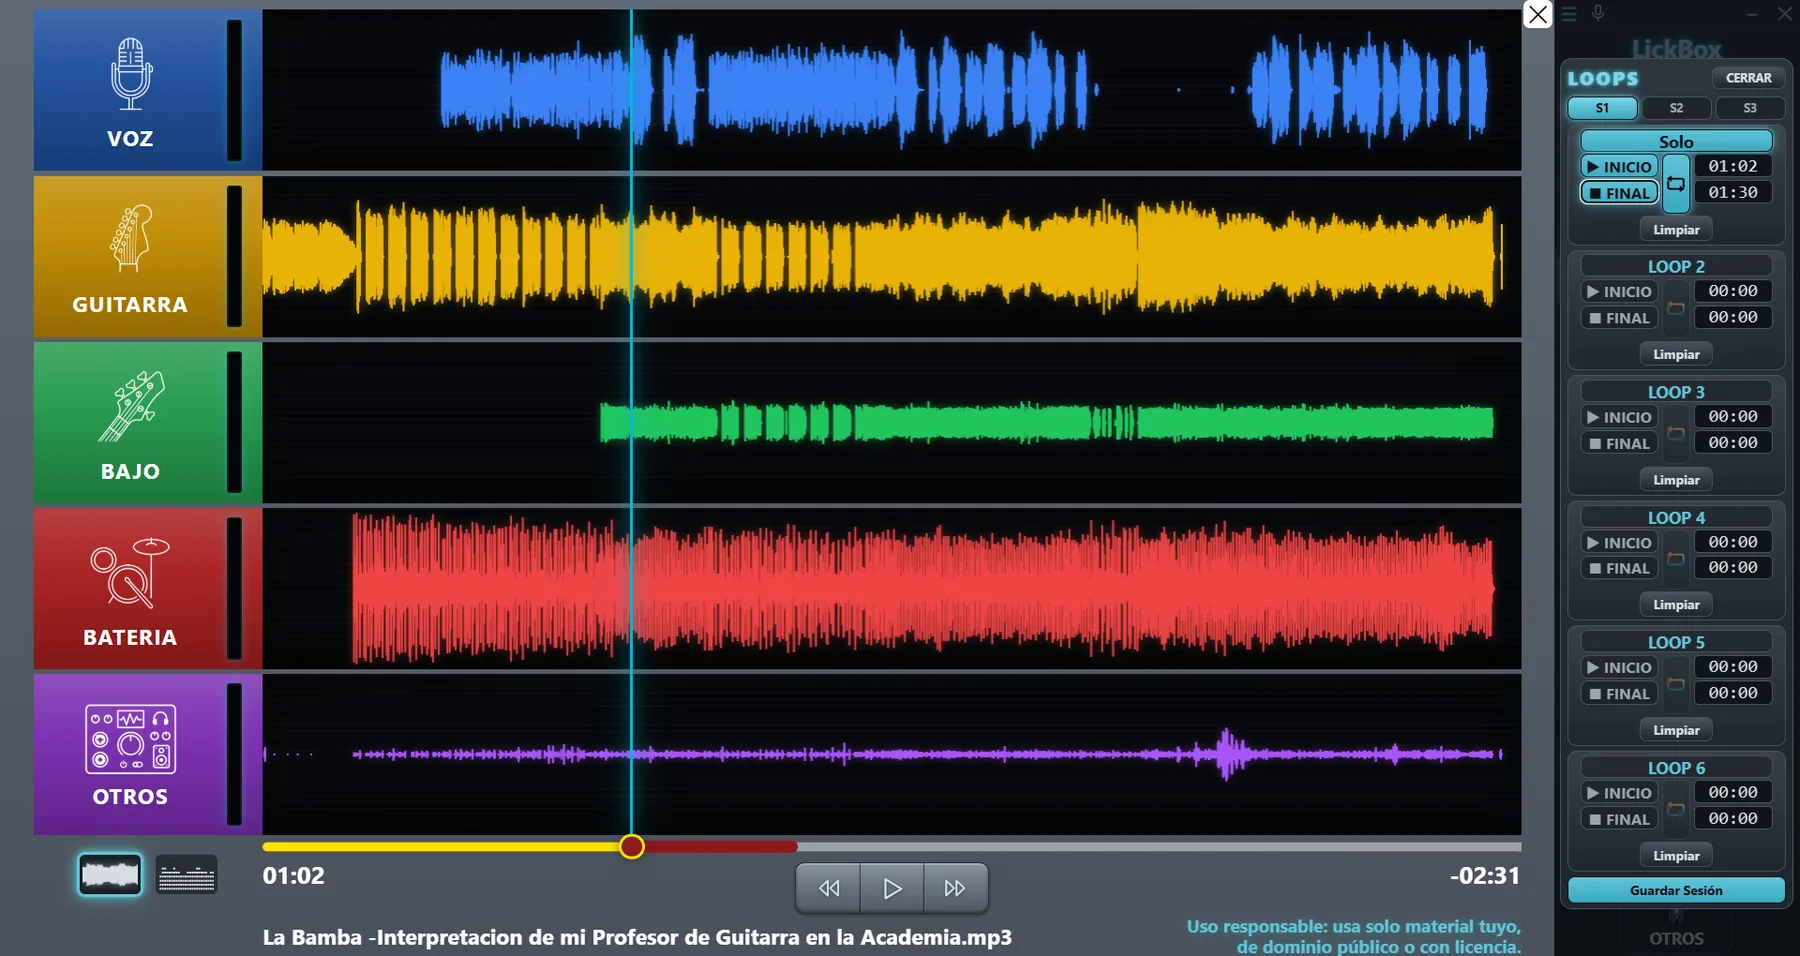Toggle LOOP 3 repeat icon
Screen dimensions: 1800x956
pyautogui.click(x=1676, y=433)
